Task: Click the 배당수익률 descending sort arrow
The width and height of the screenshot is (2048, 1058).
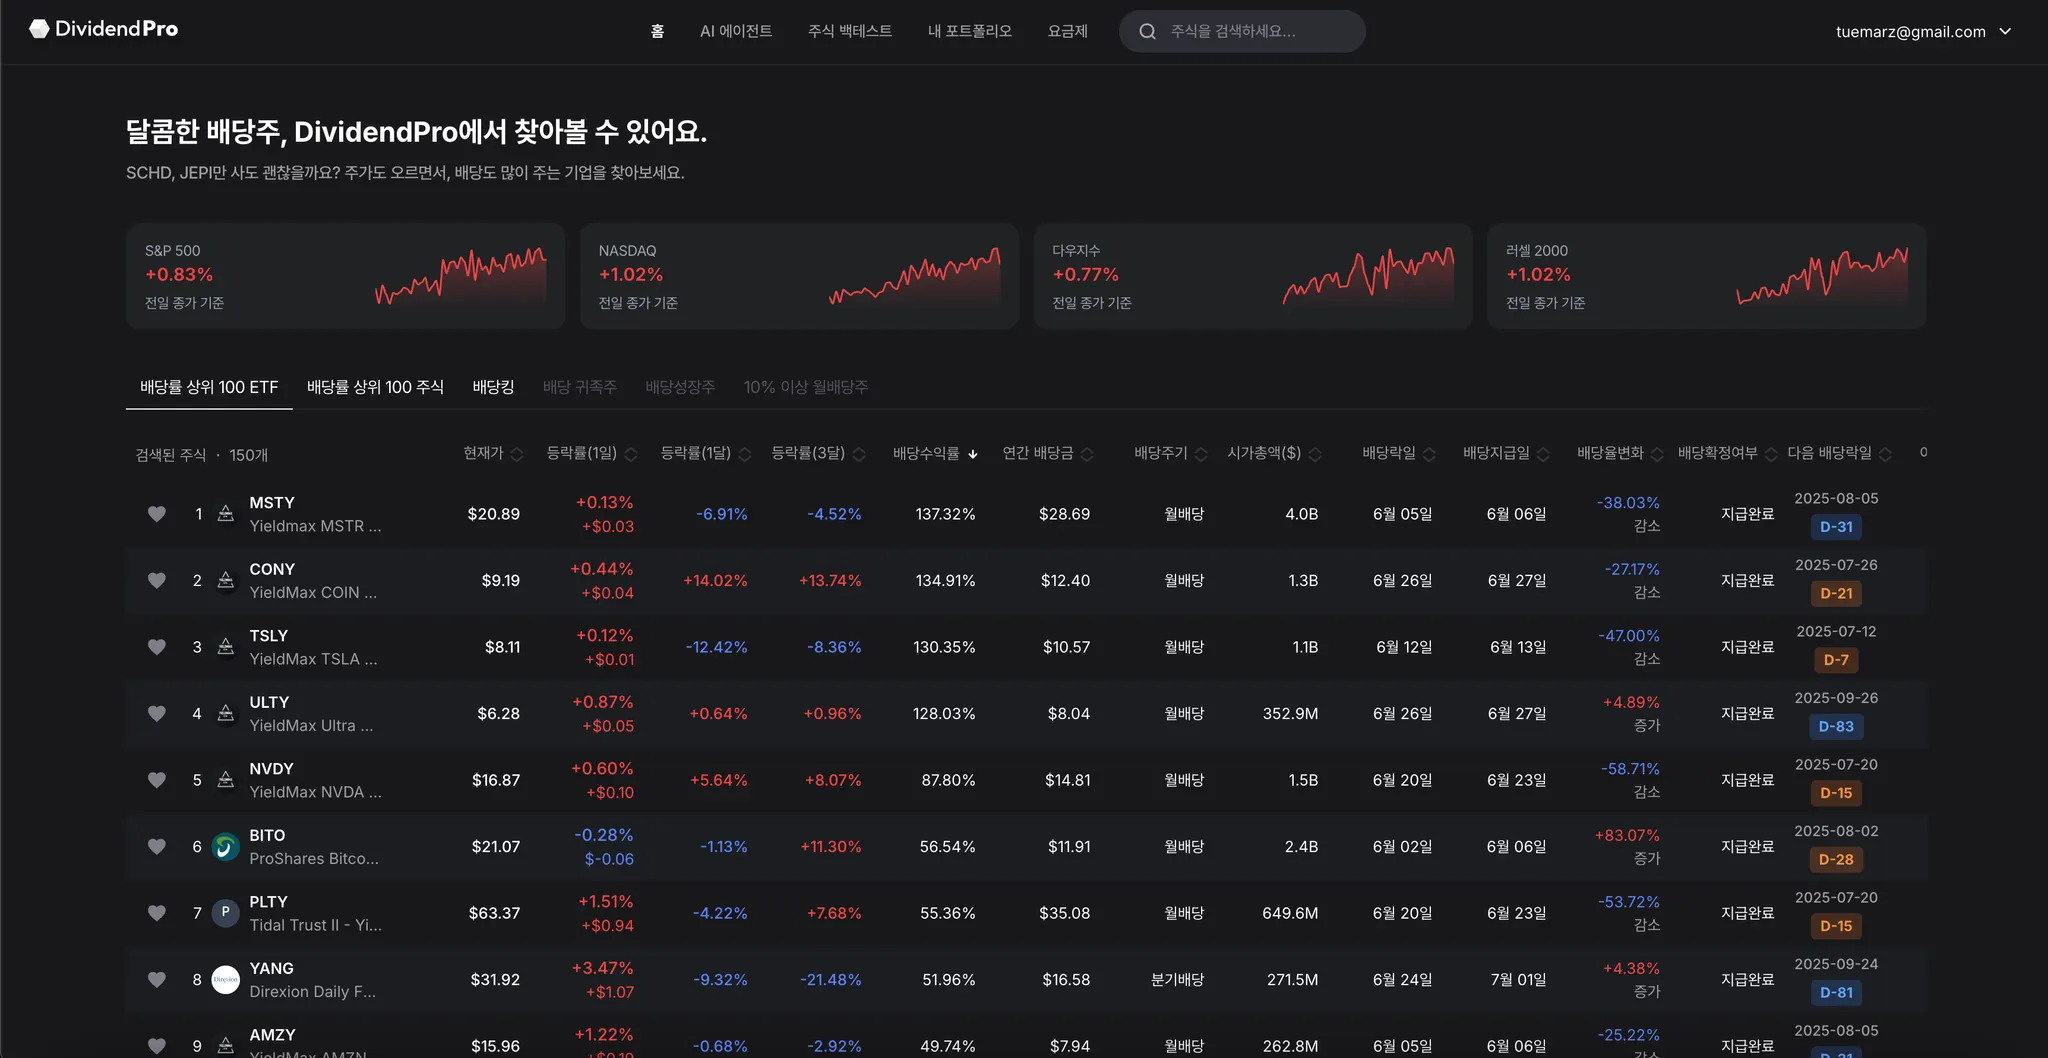Action: click(x=973, y=454)
